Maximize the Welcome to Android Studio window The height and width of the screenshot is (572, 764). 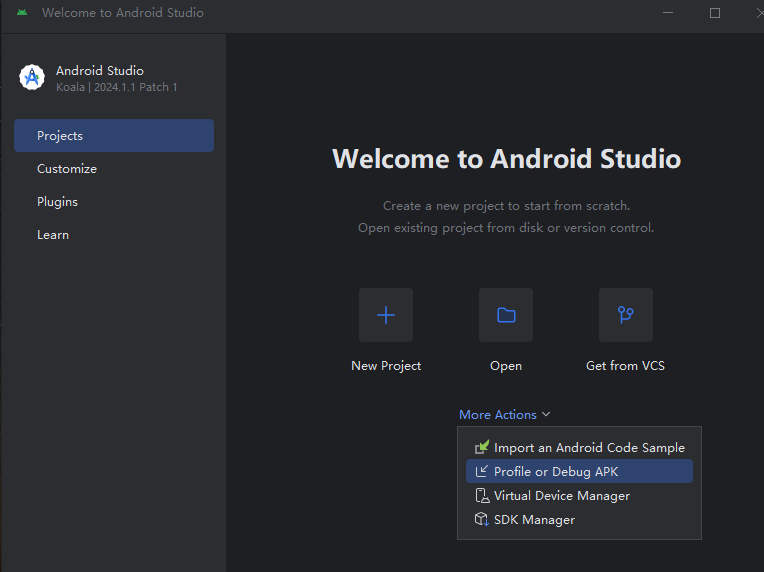tap(715, 13)
